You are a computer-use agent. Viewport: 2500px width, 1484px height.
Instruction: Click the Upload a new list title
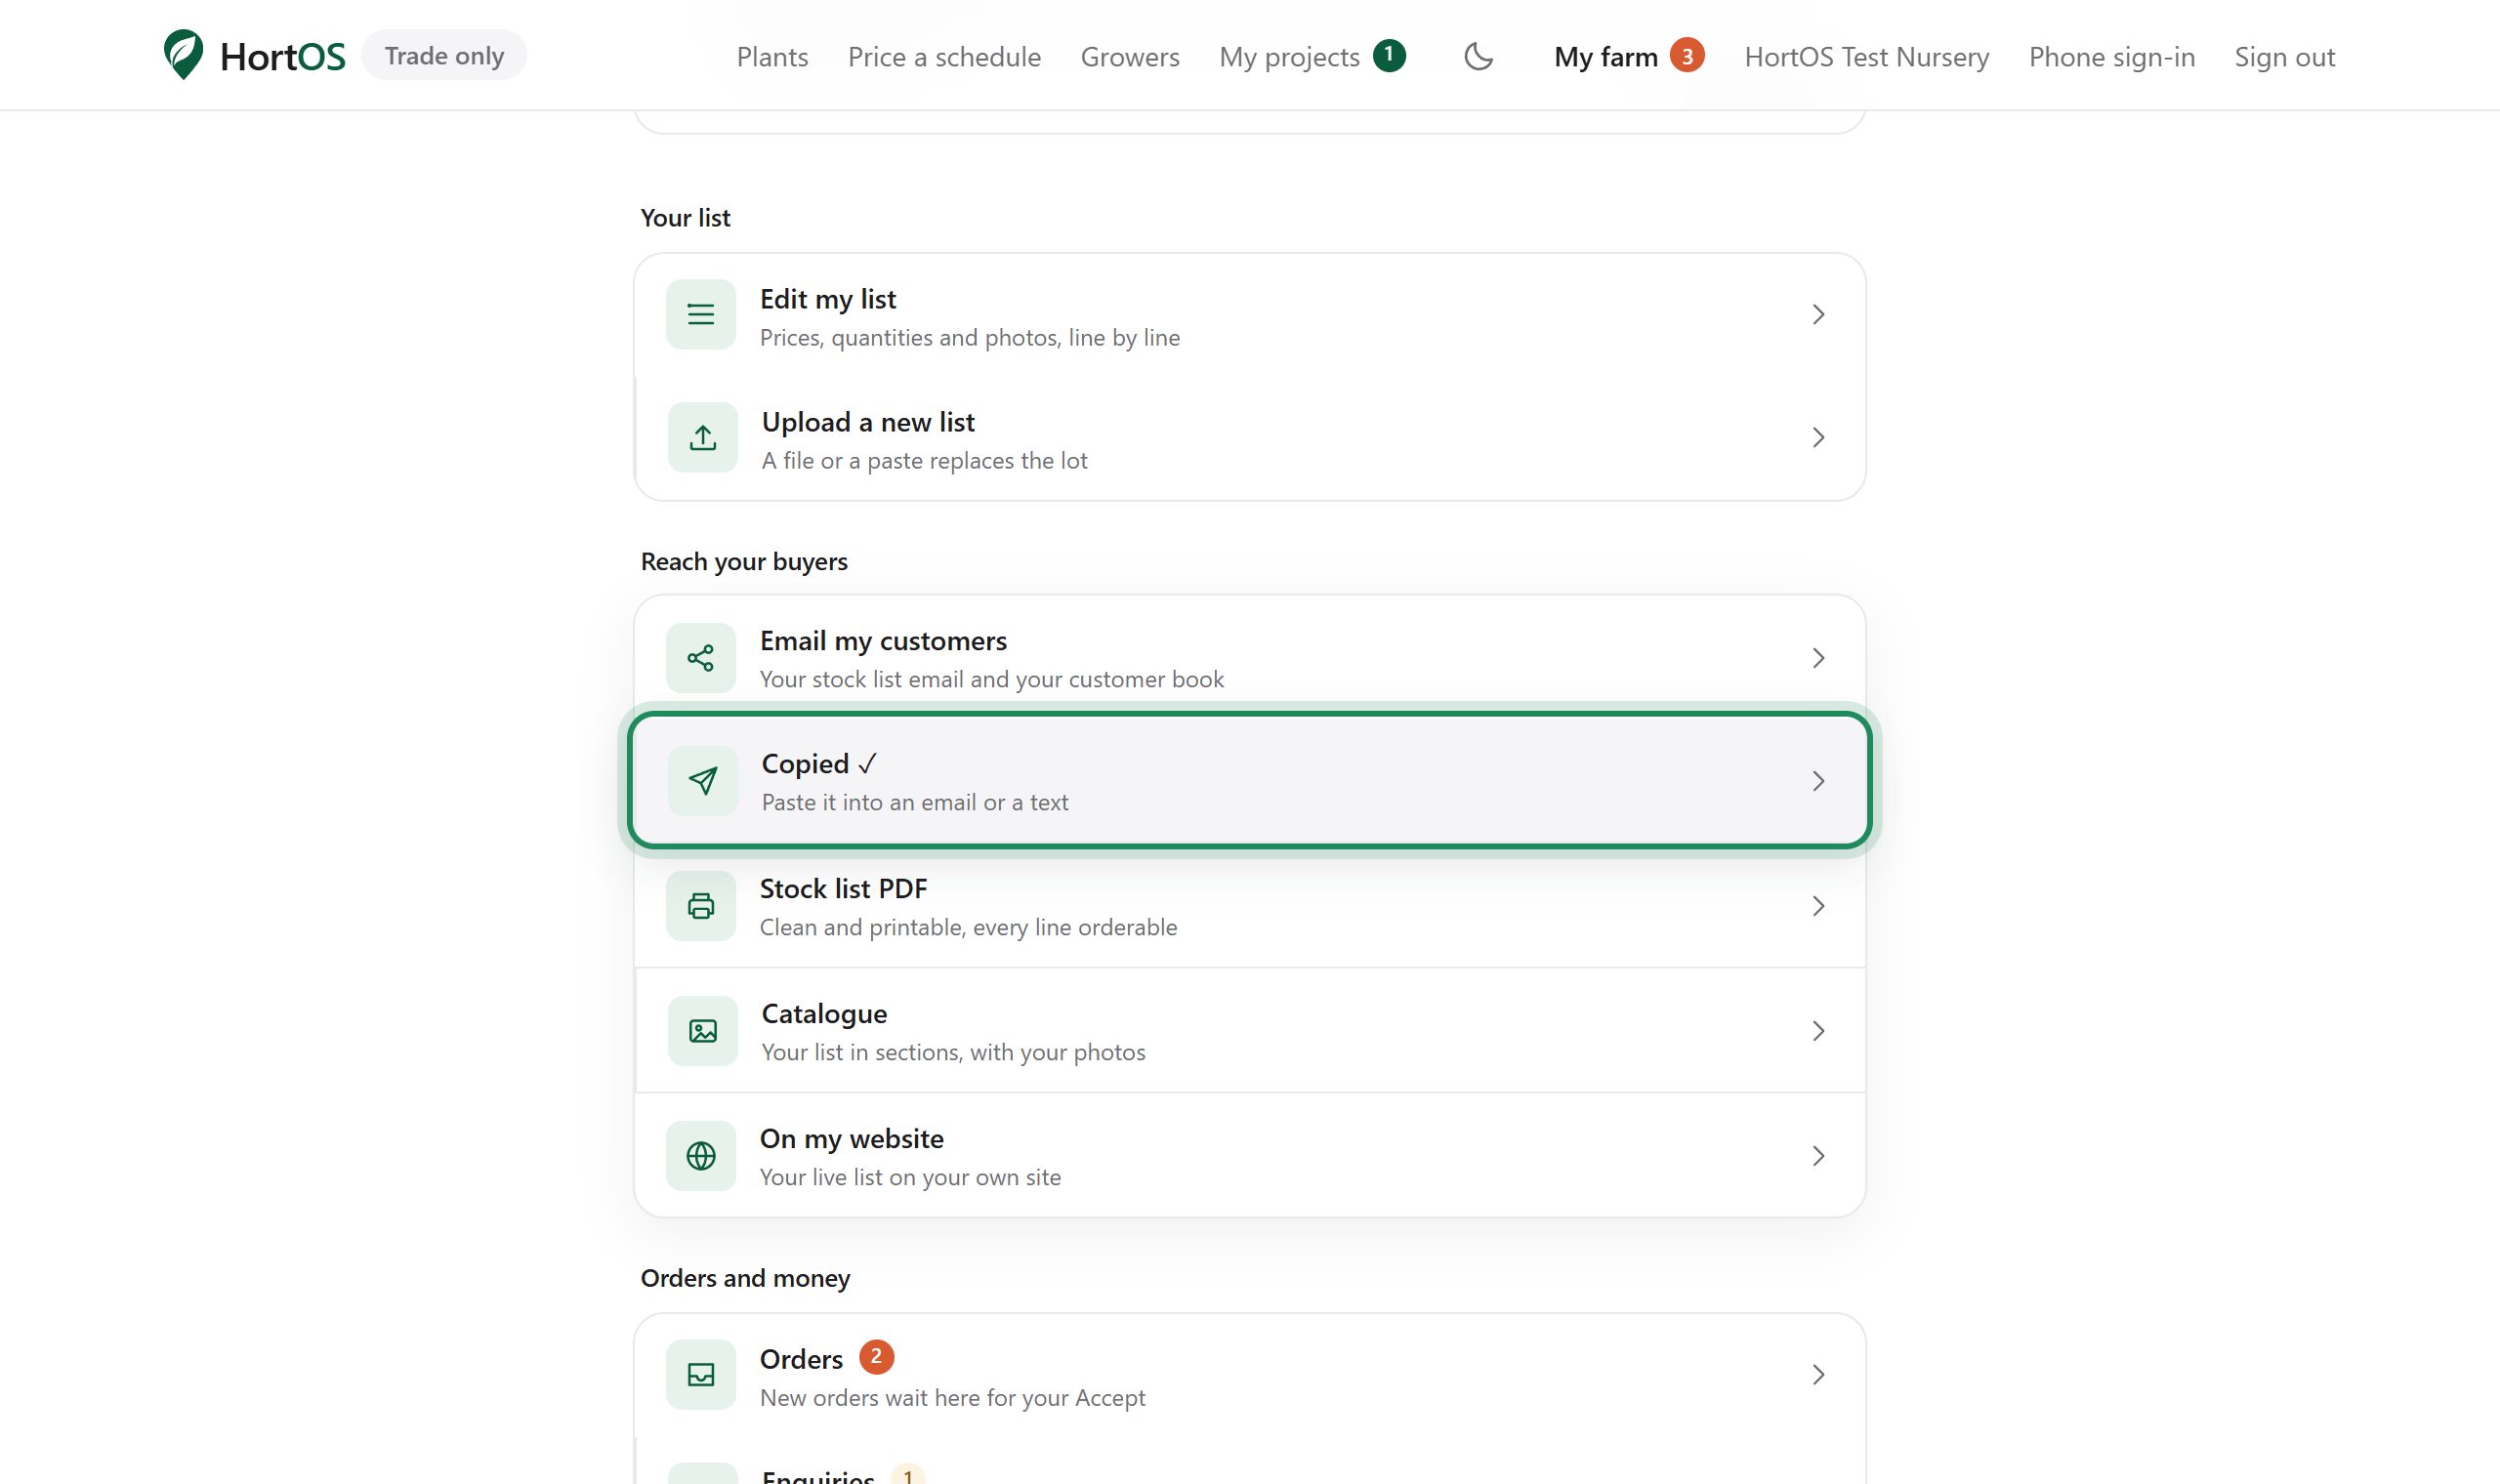click(868, 422)
